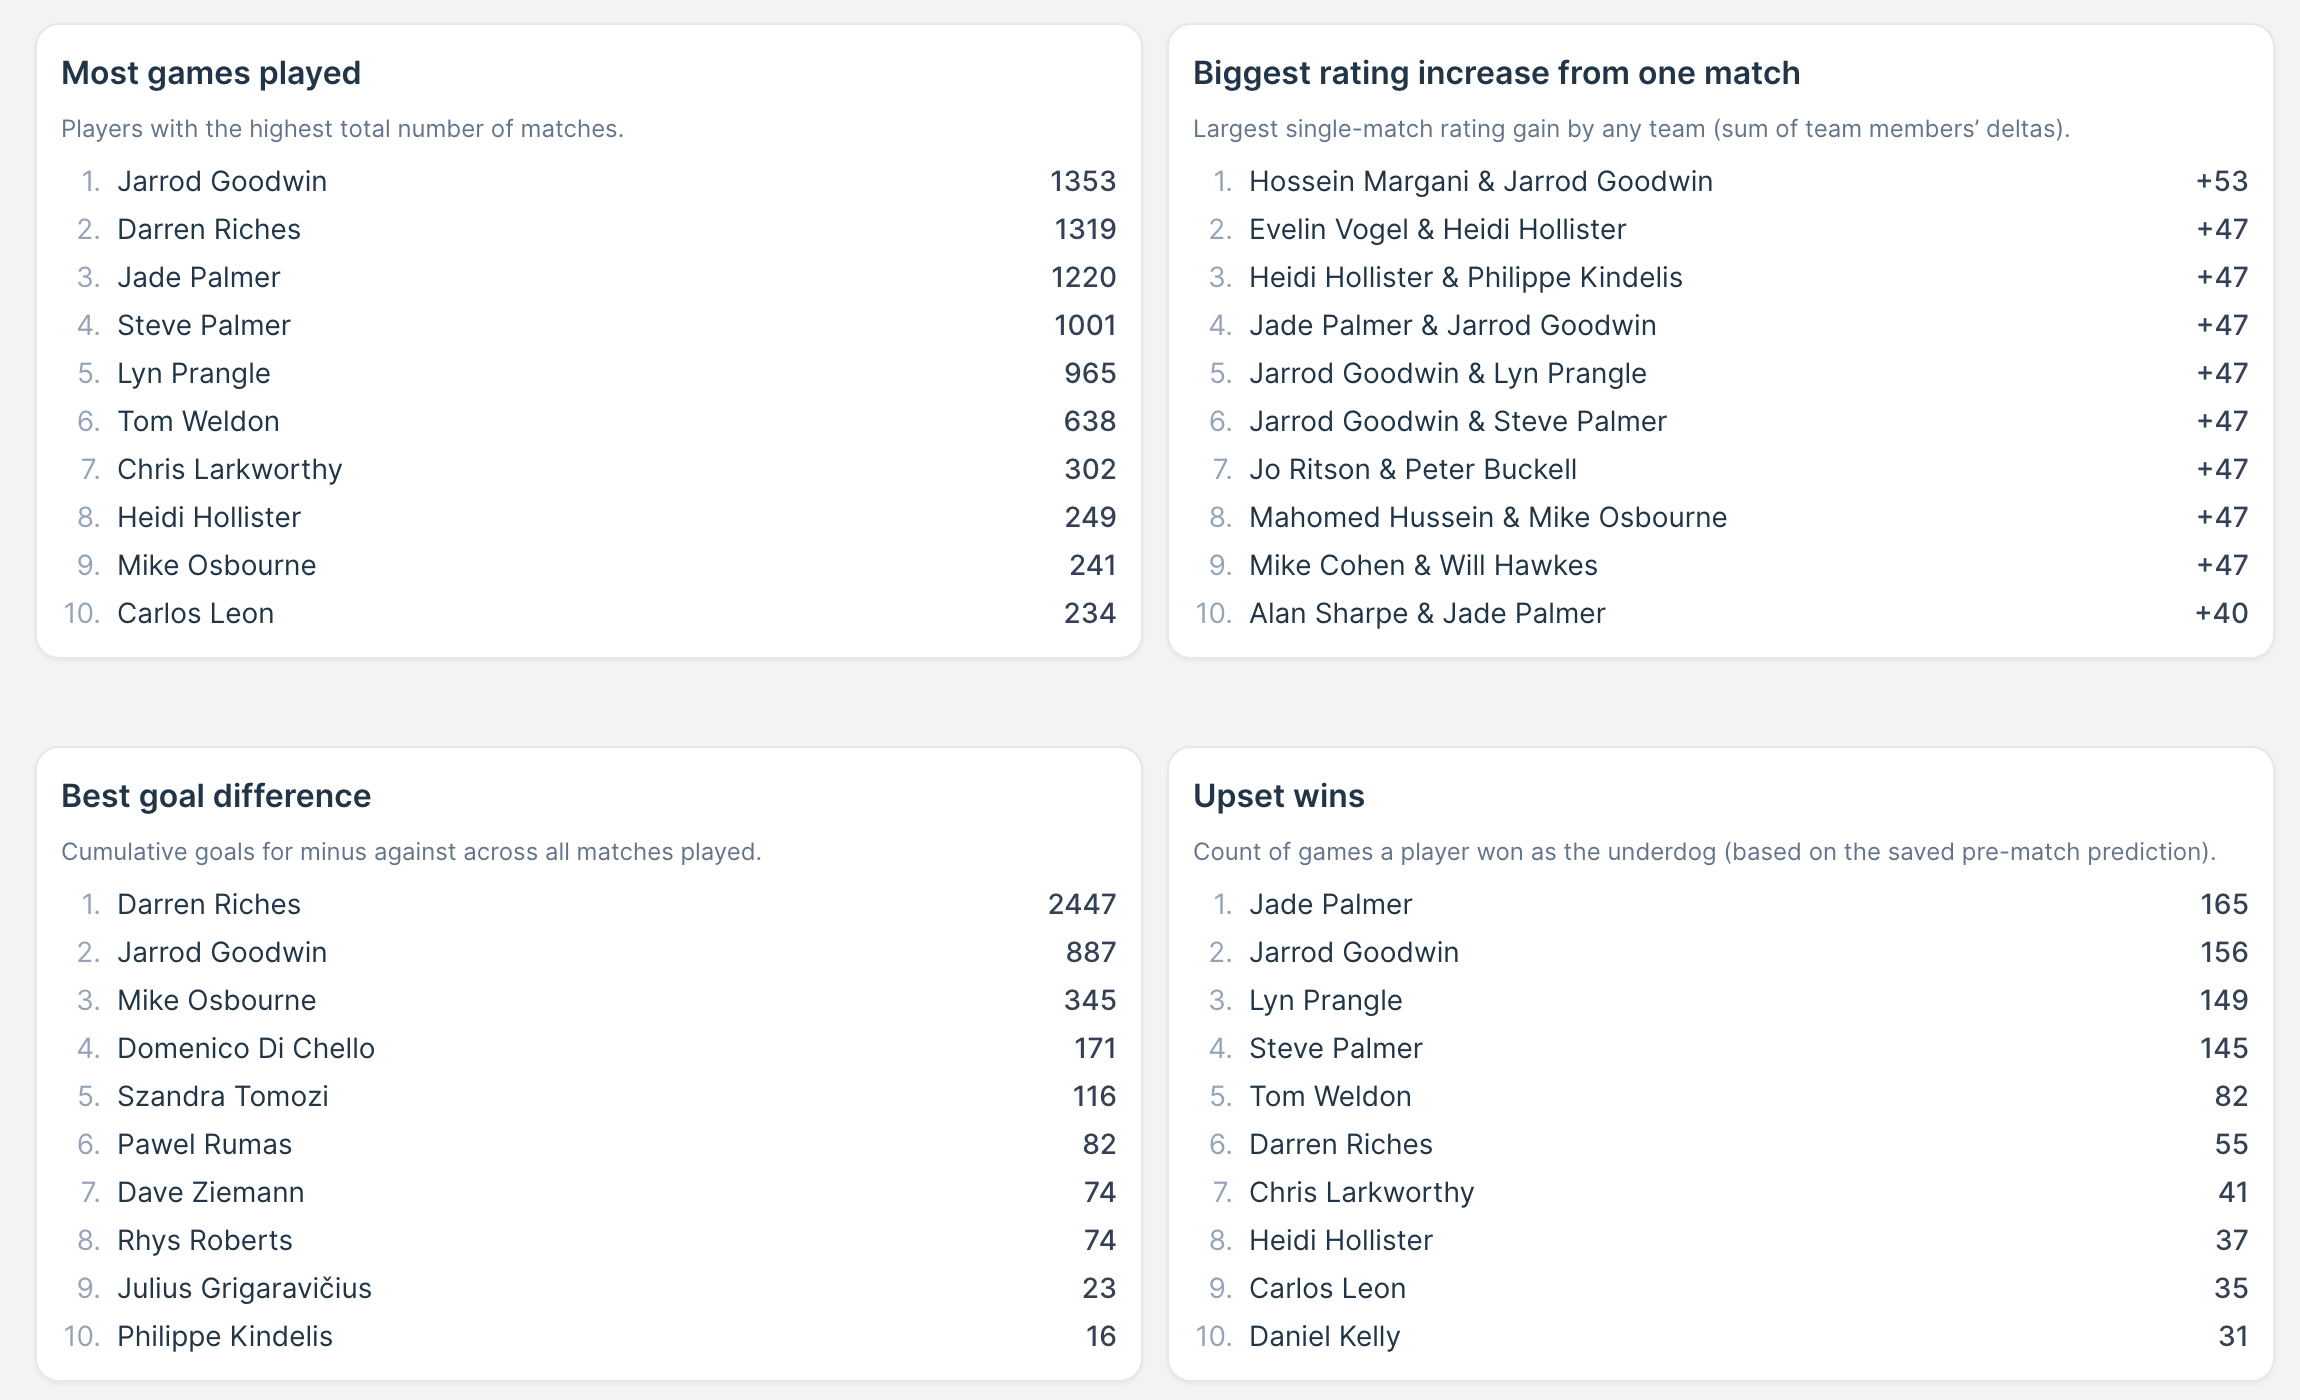Open Jade Palmer in Upset wins list
2300x1400 pixels.
1330,904
